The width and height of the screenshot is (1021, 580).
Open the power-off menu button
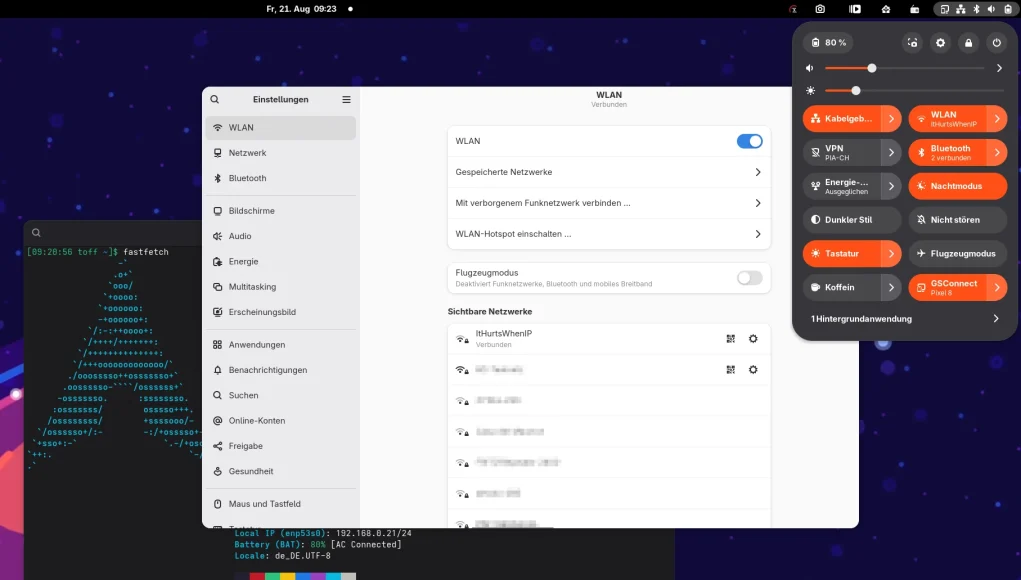pyautogui.click(x=996, y=43)
